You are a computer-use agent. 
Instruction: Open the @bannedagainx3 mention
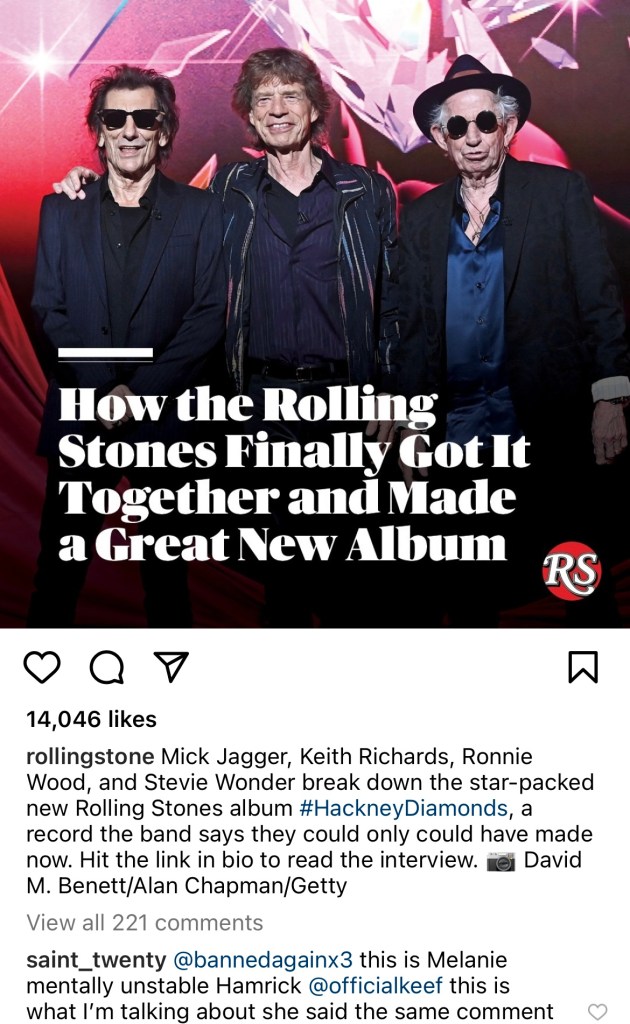click(263, 960)
